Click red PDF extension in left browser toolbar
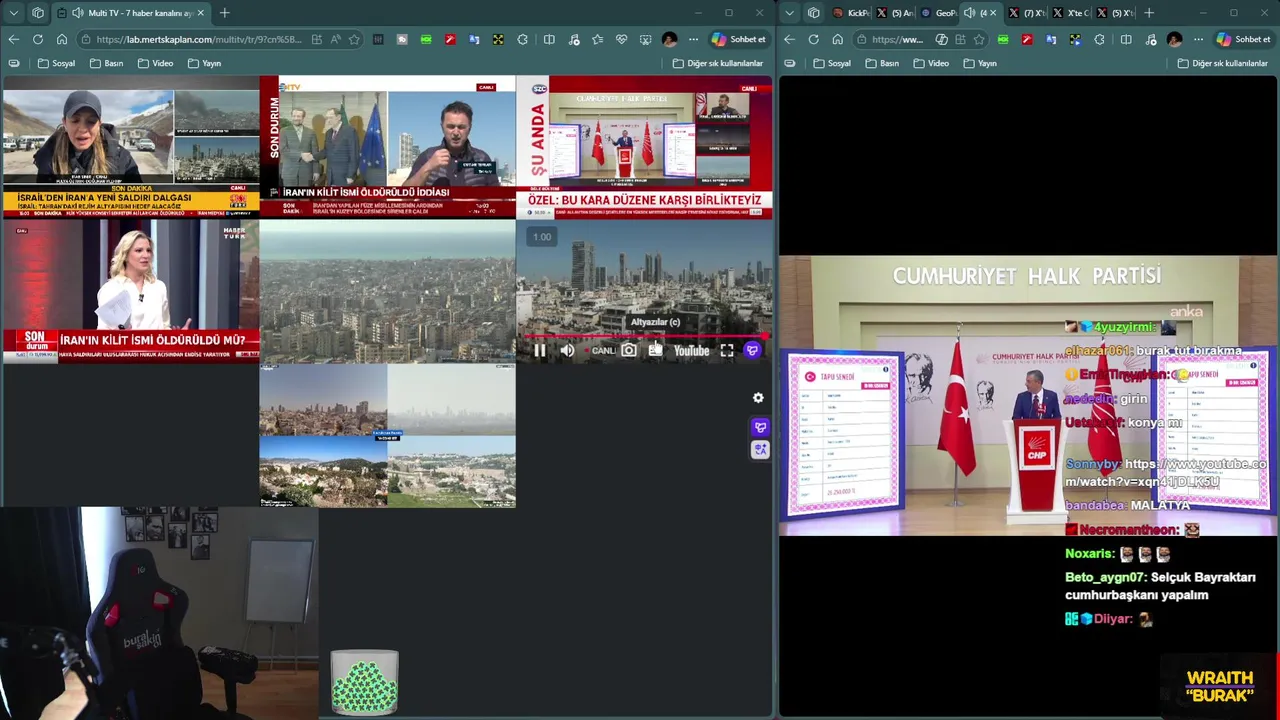 (450, 39)
